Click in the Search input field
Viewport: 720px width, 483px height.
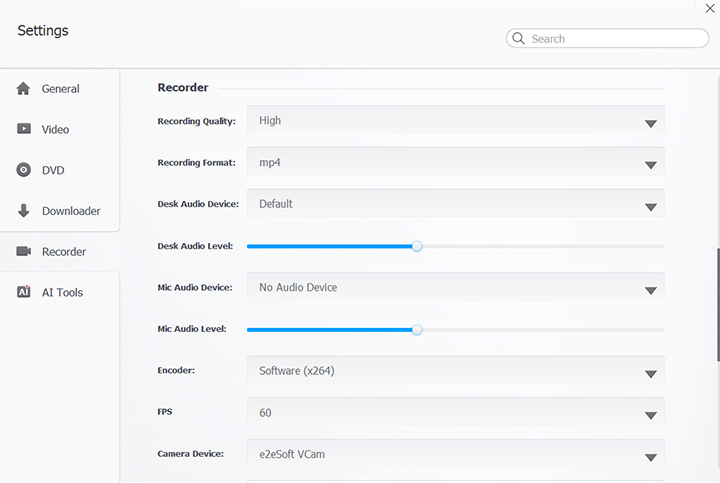pyautogui.click(x=607, y=38)
